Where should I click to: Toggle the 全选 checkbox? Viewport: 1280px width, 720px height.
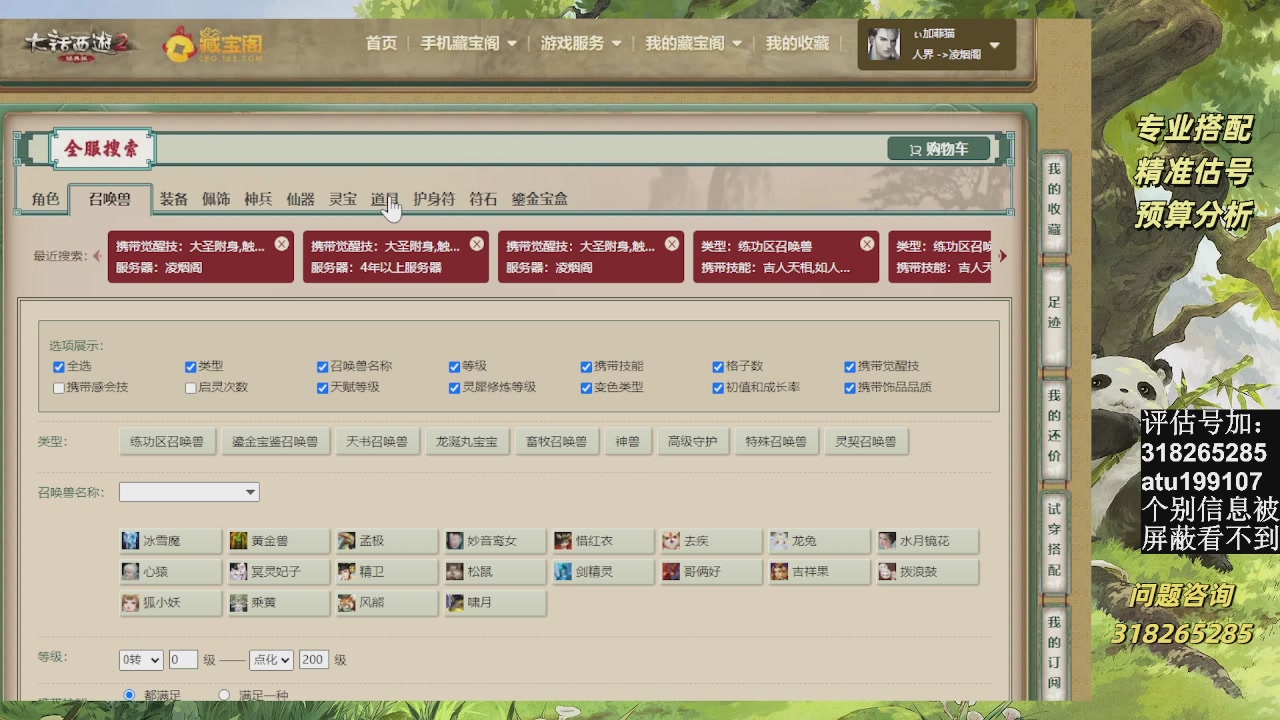[x=59, y=367]
